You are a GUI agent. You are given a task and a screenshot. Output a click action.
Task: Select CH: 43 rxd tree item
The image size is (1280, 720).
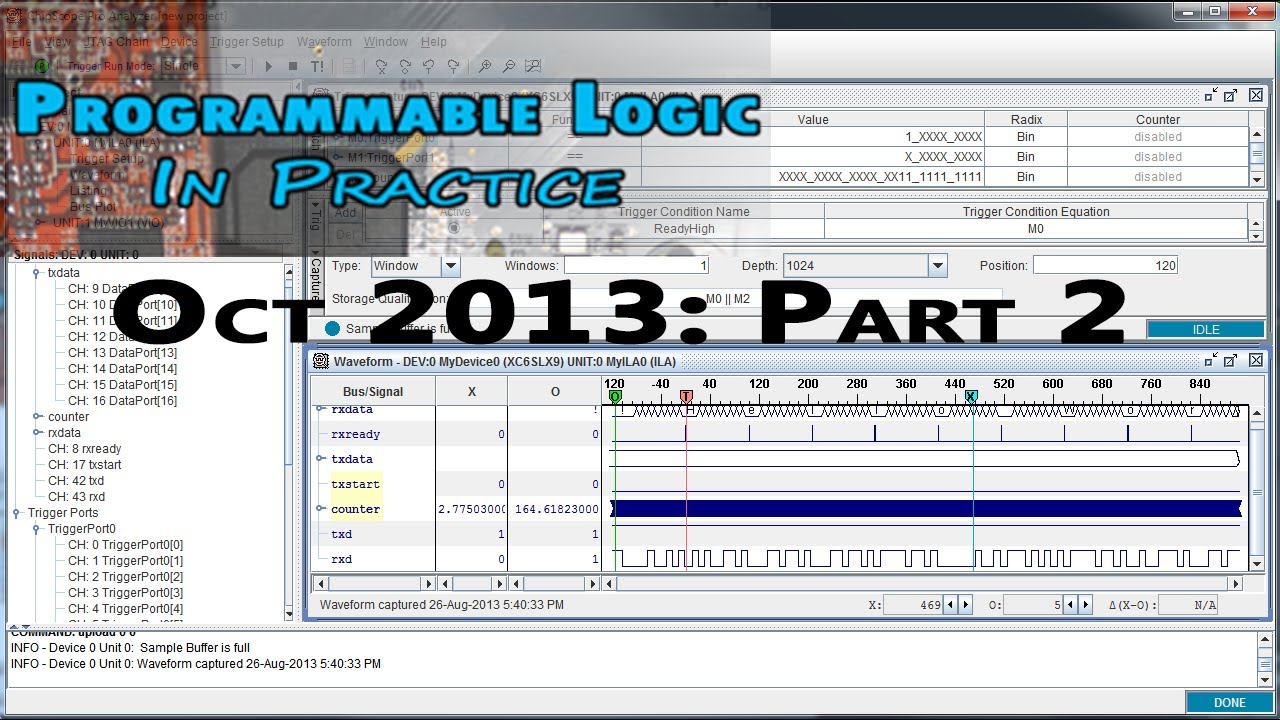coord(76,497)
